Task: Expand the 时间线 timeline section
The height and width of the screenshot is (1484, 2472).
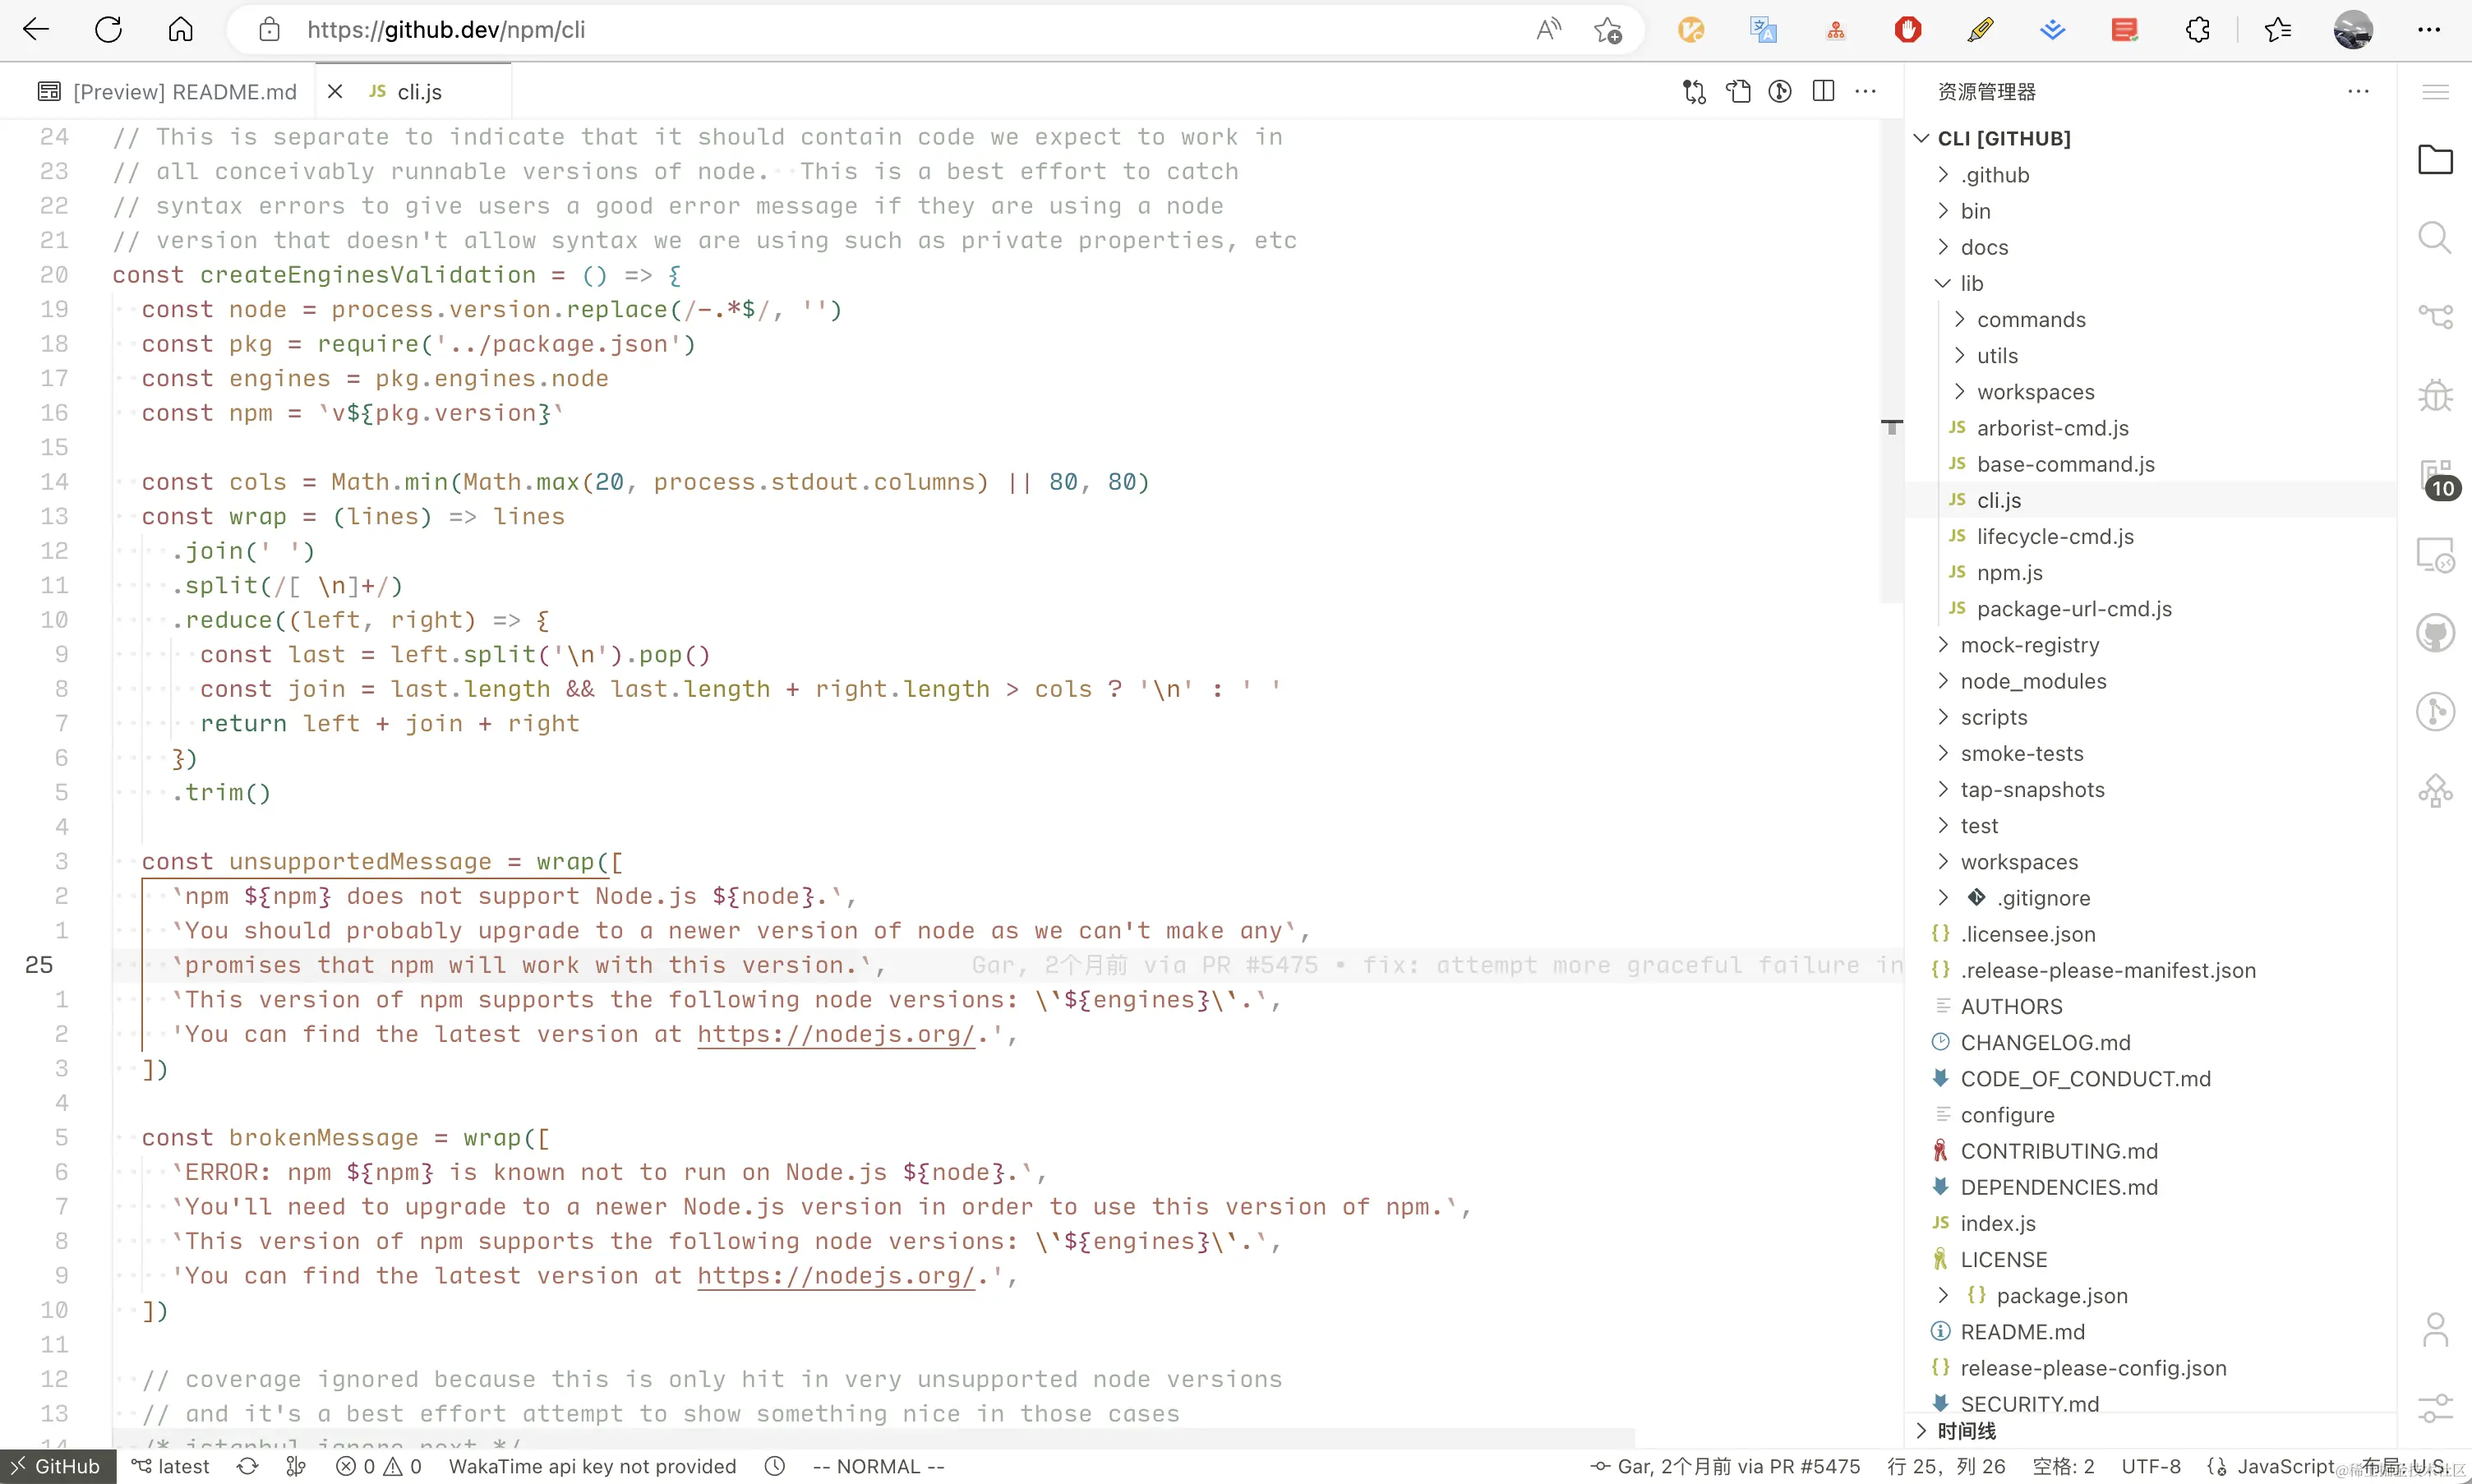Action: tap(1965, 1431)
